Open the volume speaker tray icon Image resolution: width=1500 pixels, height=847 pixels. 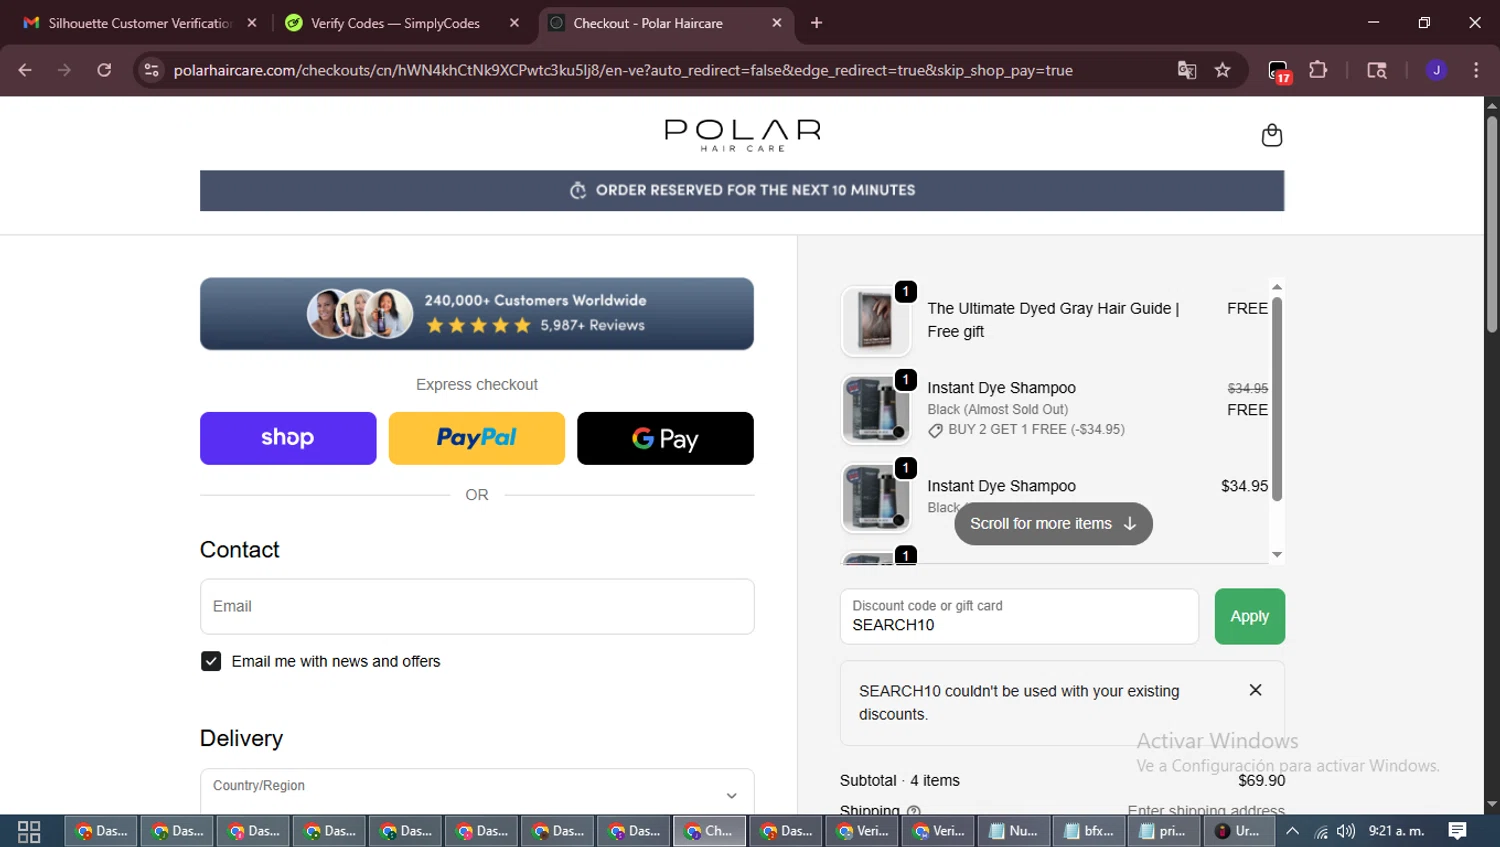tap(1346, 831)
